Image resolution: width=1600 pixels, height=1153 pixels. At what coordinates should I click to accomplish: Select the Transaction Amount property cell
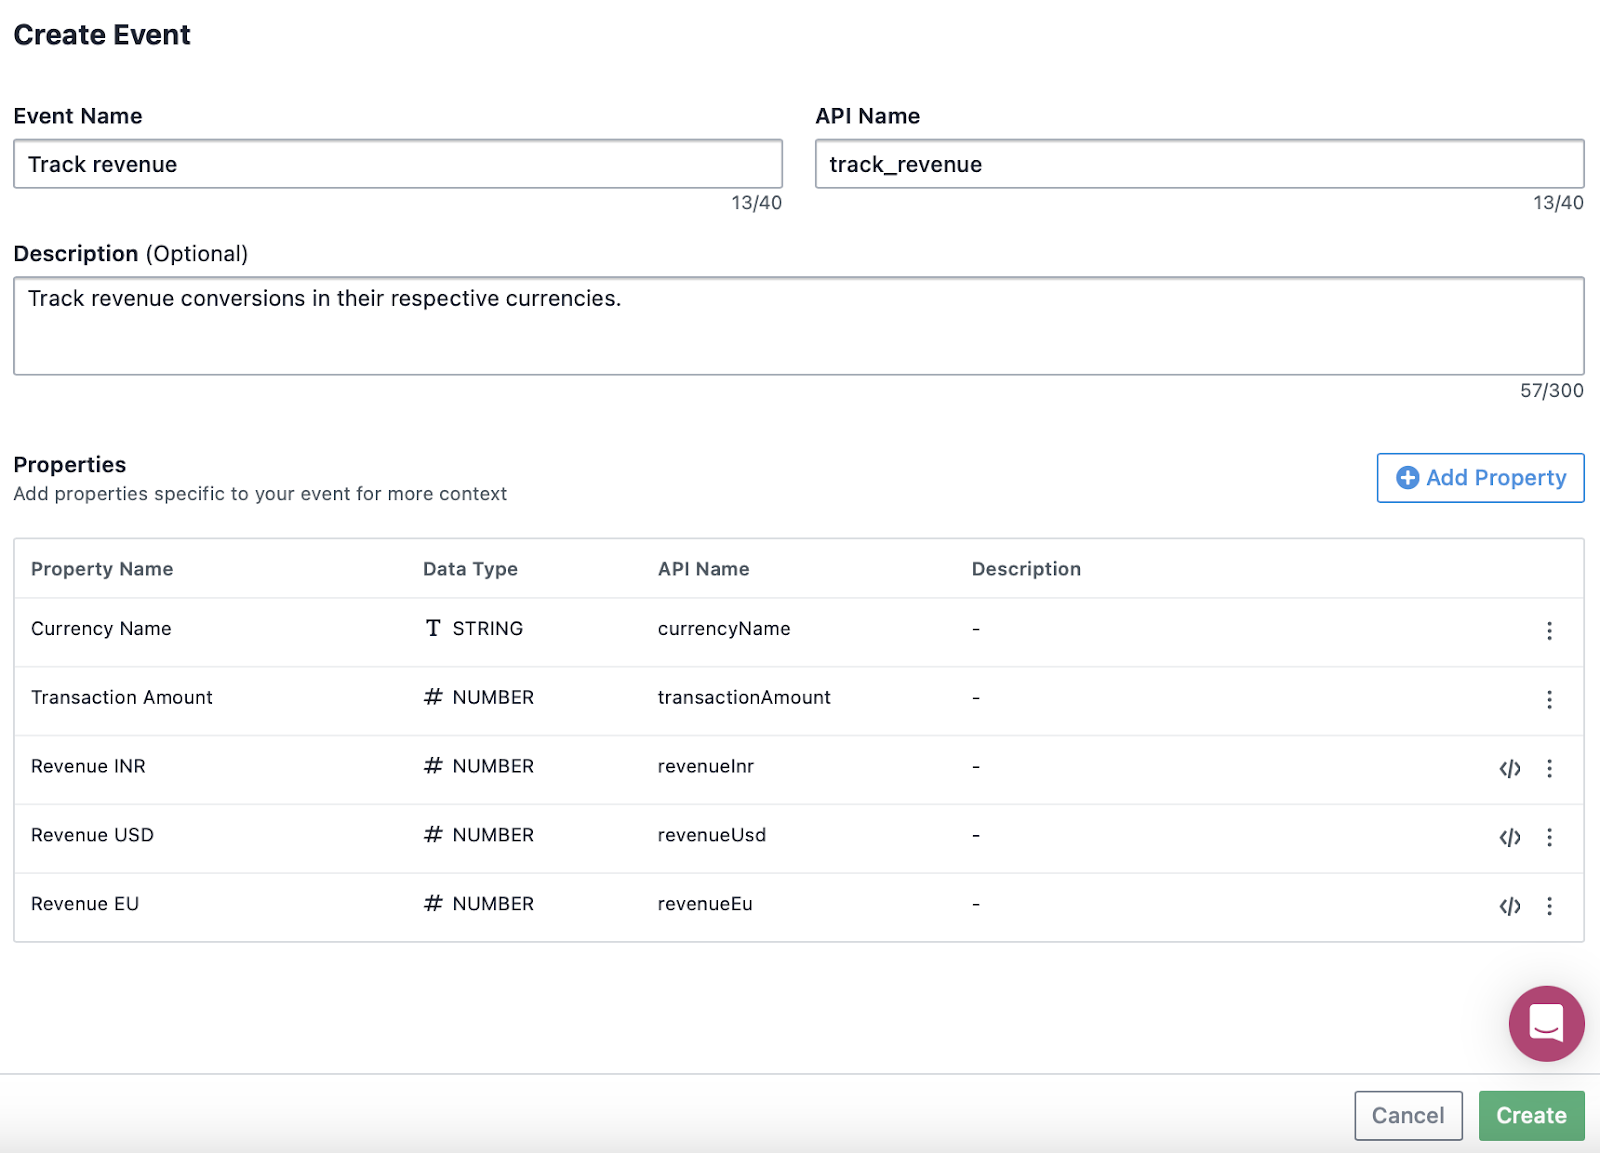point(122,698)
